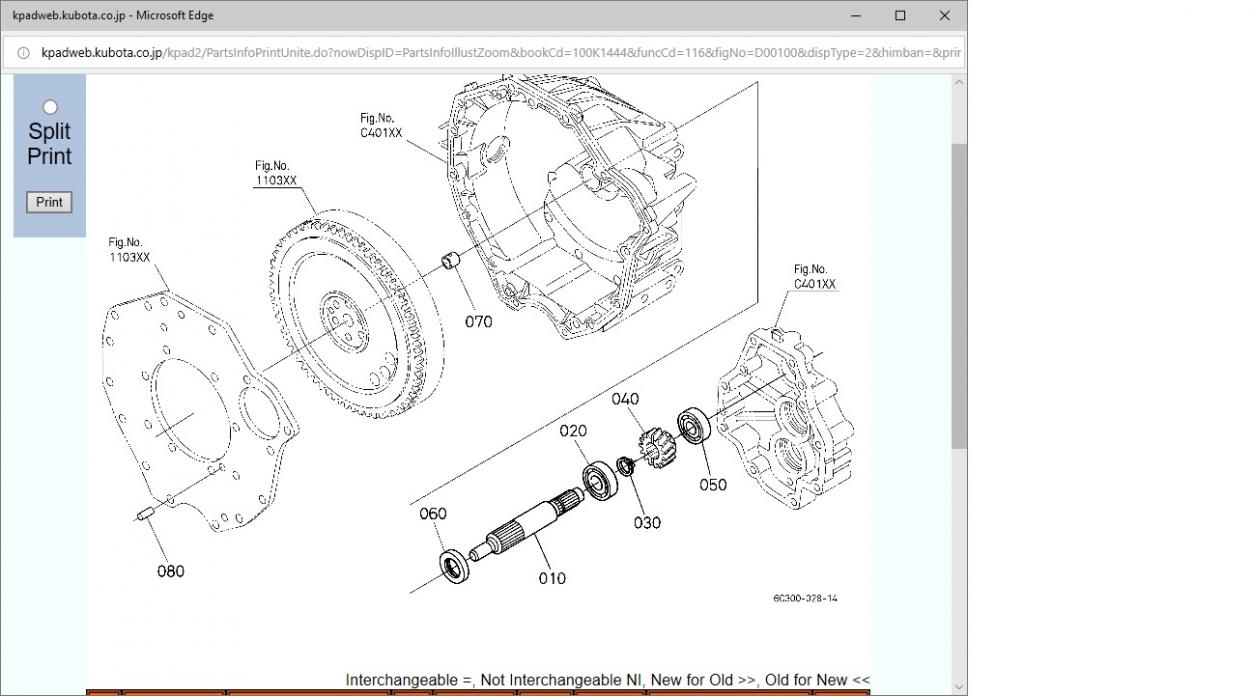Minimize the Edge window
1251x696 pixels.
856,16
